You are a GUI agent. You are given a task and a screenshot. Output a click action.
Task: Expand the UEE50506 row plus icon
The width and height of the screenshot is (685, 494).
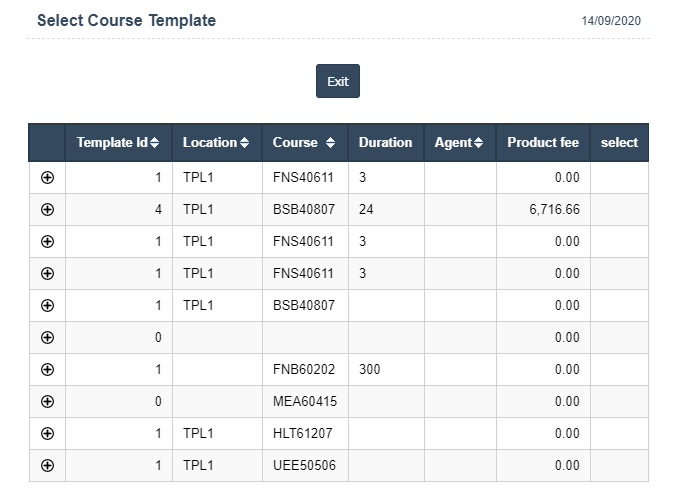(x=47, y=465)
